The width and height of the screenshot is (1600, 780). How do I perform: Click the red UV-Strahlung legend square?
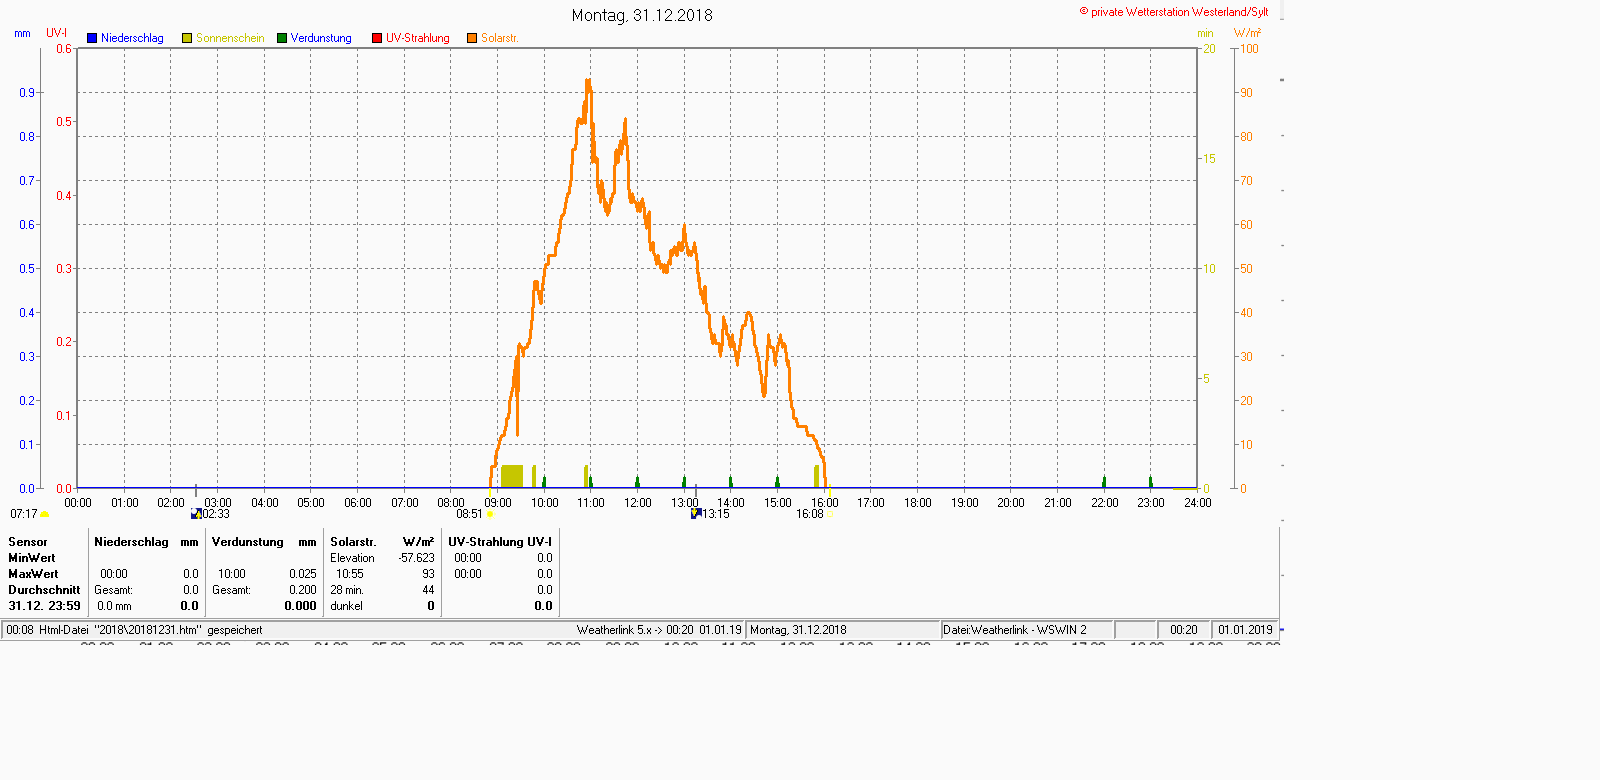pos(377,38)
